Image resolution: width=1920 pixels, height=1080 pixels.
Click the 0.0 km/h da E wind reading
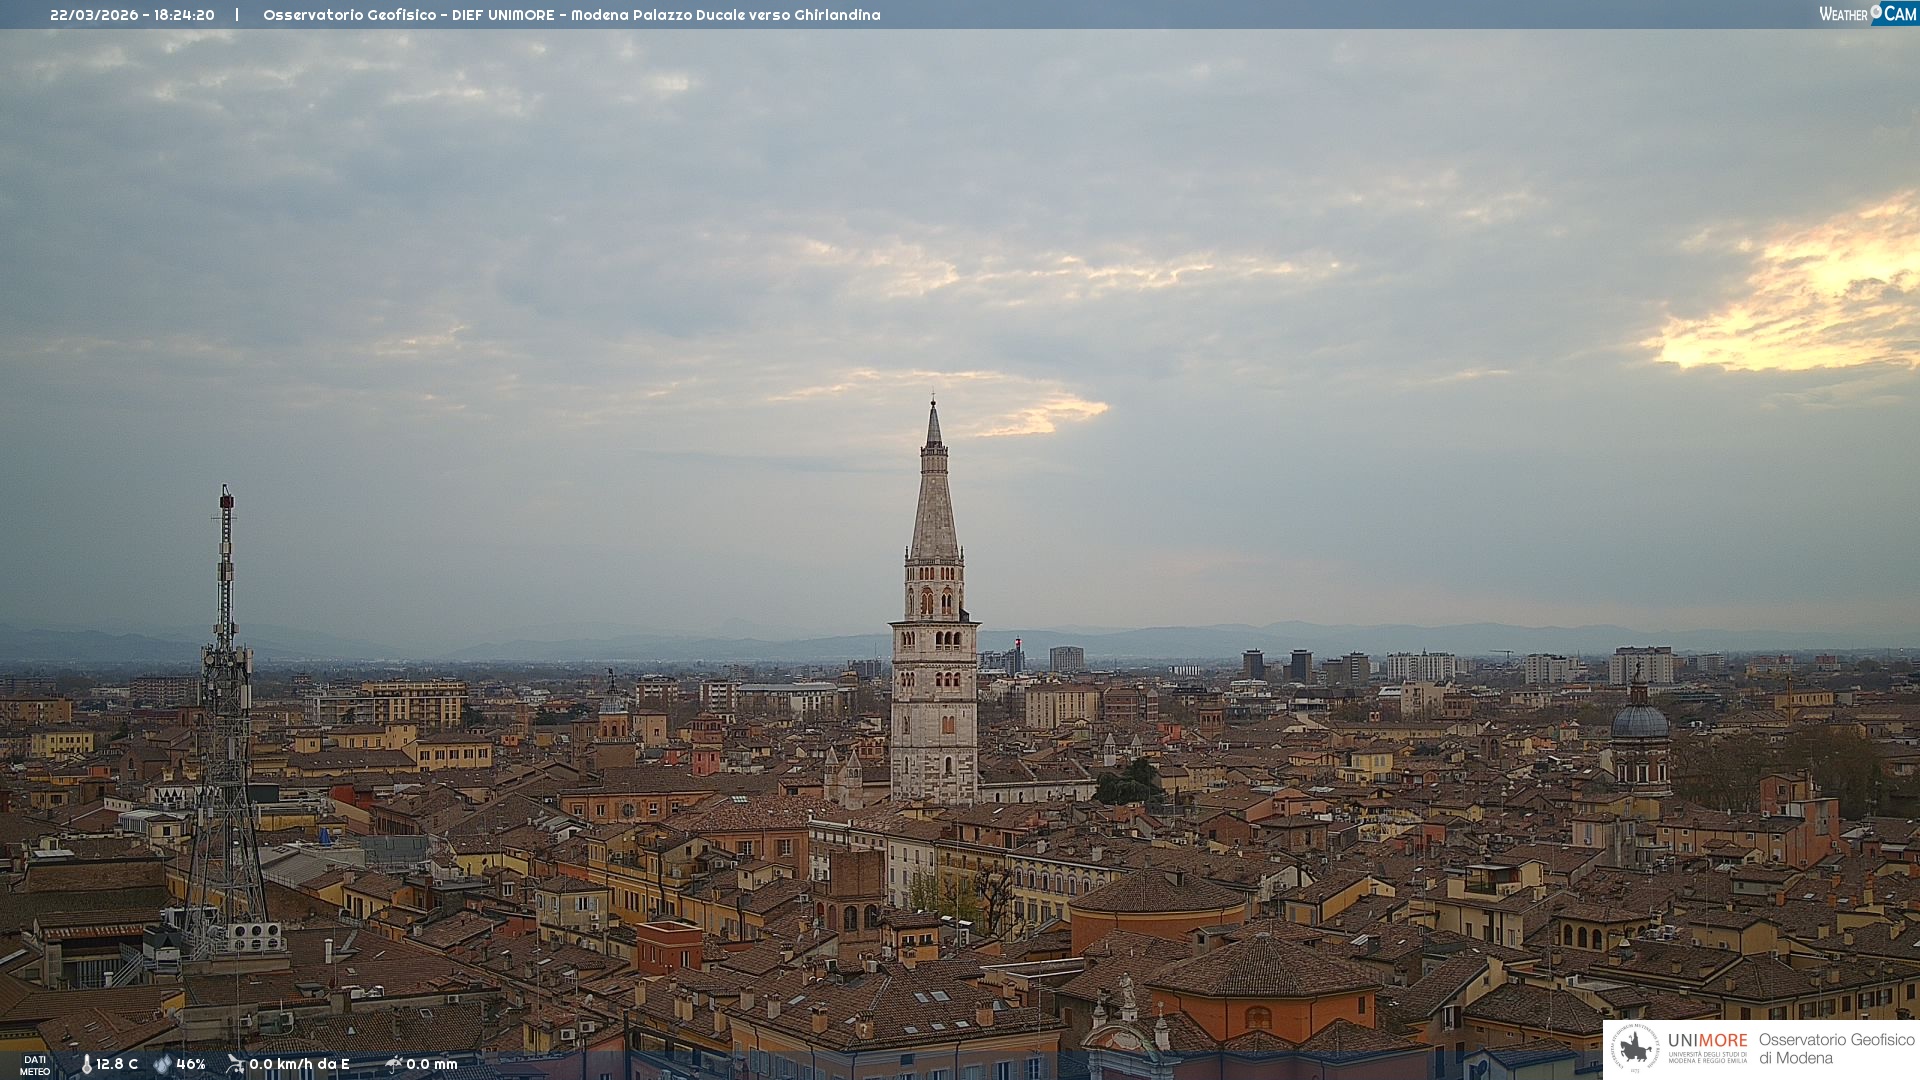pyautogui.click(x=299, y=1064)
